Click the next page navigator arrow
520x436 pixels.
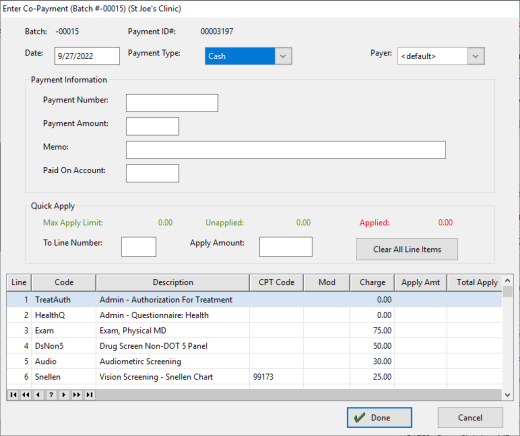pyautogui.click(x=76, y=395)
